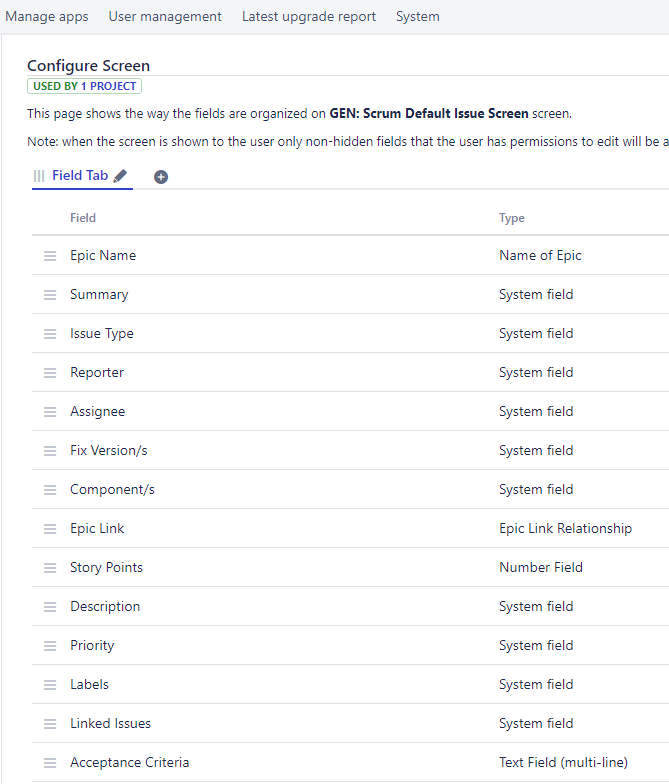Image resolution: width=669 pixels, height=784 pixels.
Task: Click the drag handle for Priority row
Action: coord(50,646)
